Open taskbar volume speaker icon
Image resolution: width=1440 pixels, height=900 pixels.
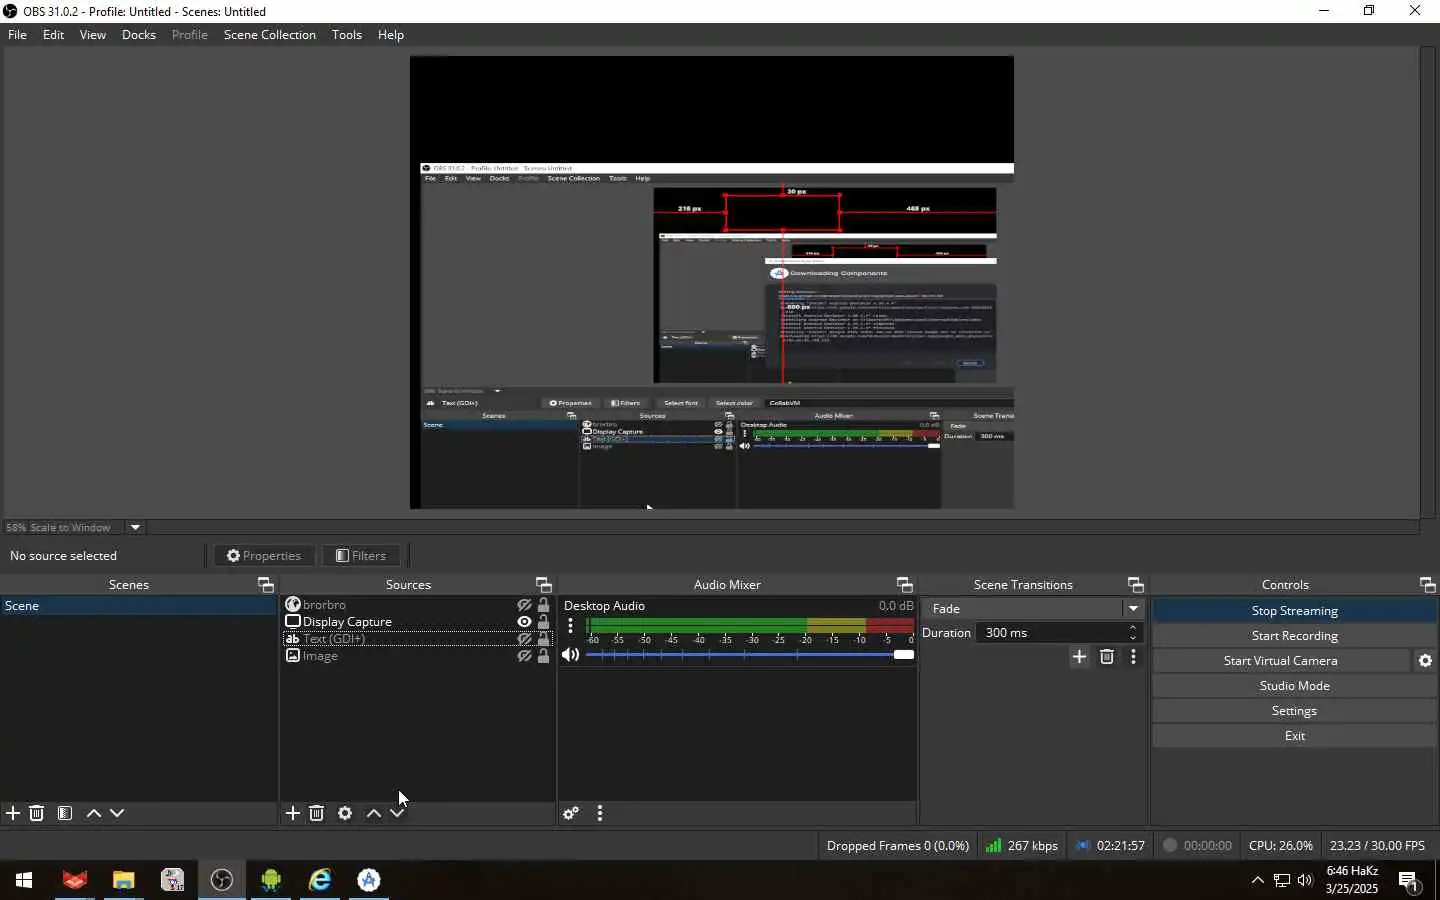tap(1305, 880)
